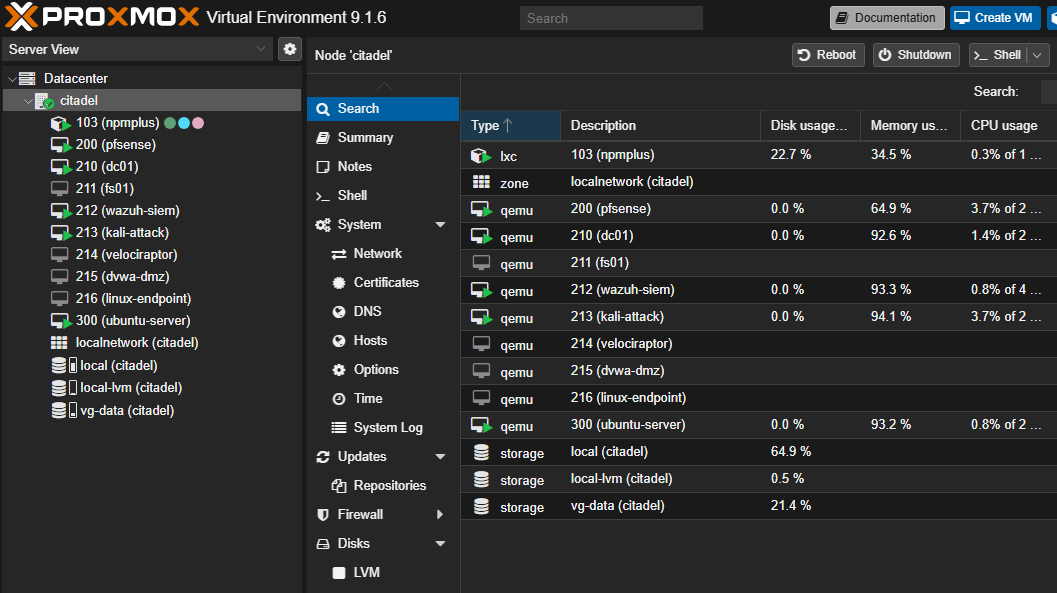Open the DNS configuration for node citadel

coord(367,311)
